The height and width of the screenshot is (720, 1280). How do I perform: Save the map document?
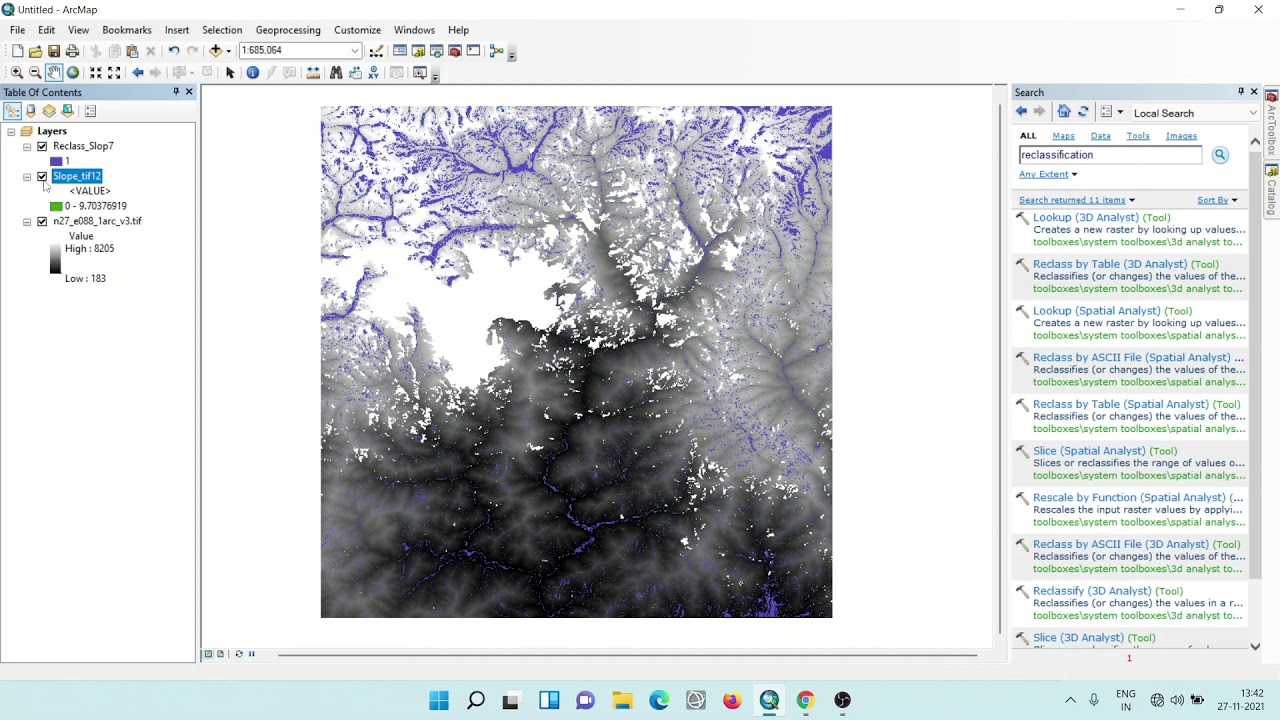(54, 51)
